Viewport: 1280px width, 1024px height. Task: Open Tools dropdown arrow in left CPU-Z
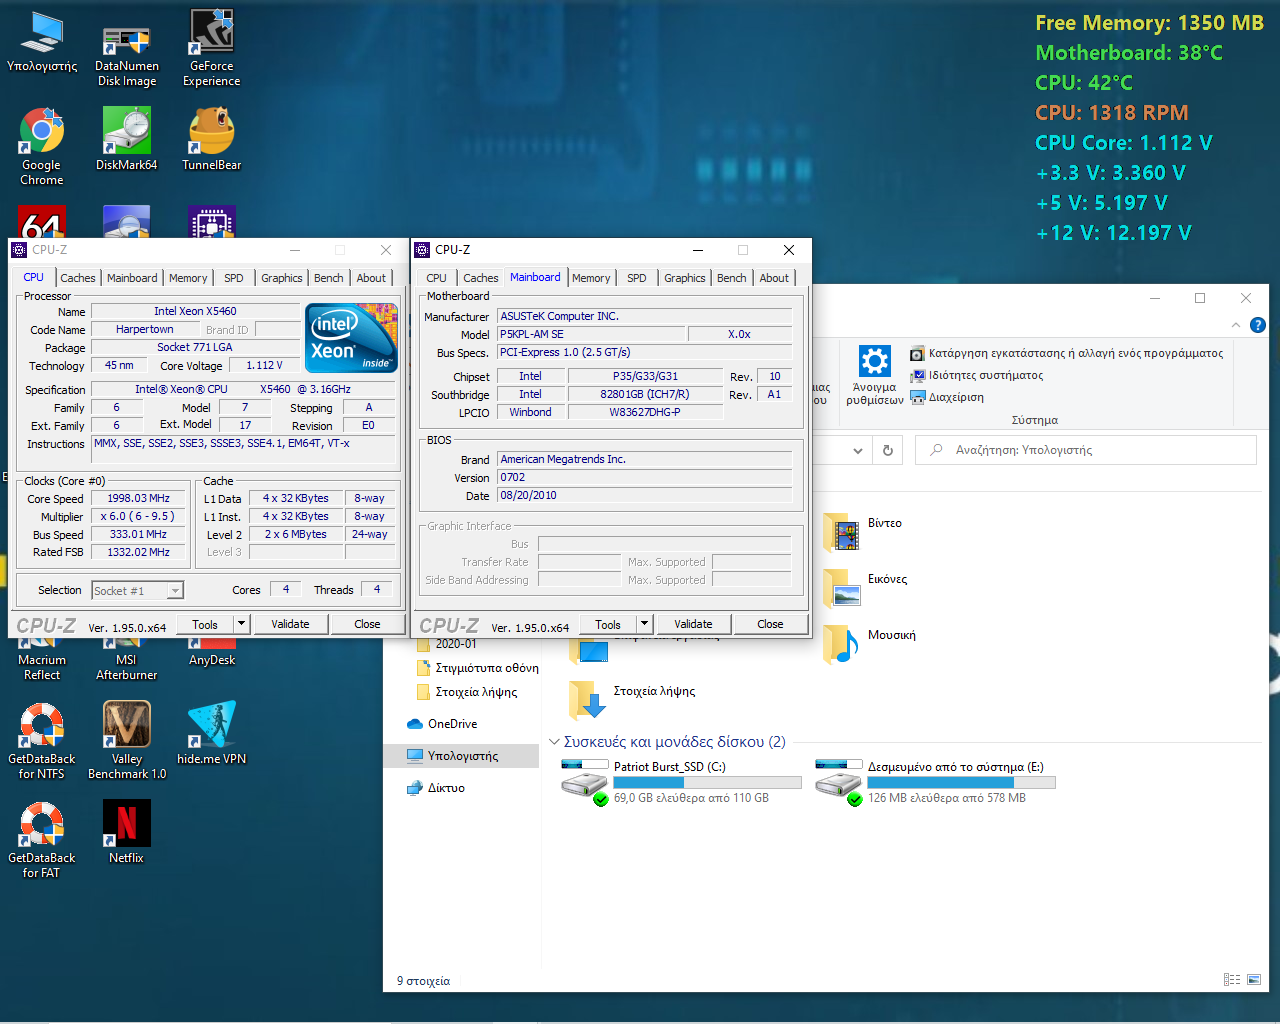(241, 624)
